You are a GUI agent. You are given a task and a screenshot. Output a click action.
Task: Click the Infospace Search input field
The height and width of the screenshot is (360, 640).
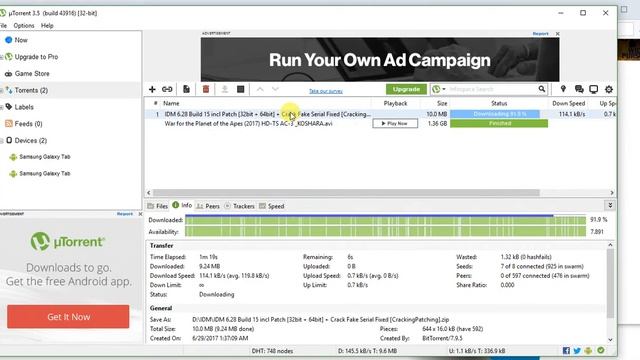pos(492,89)
